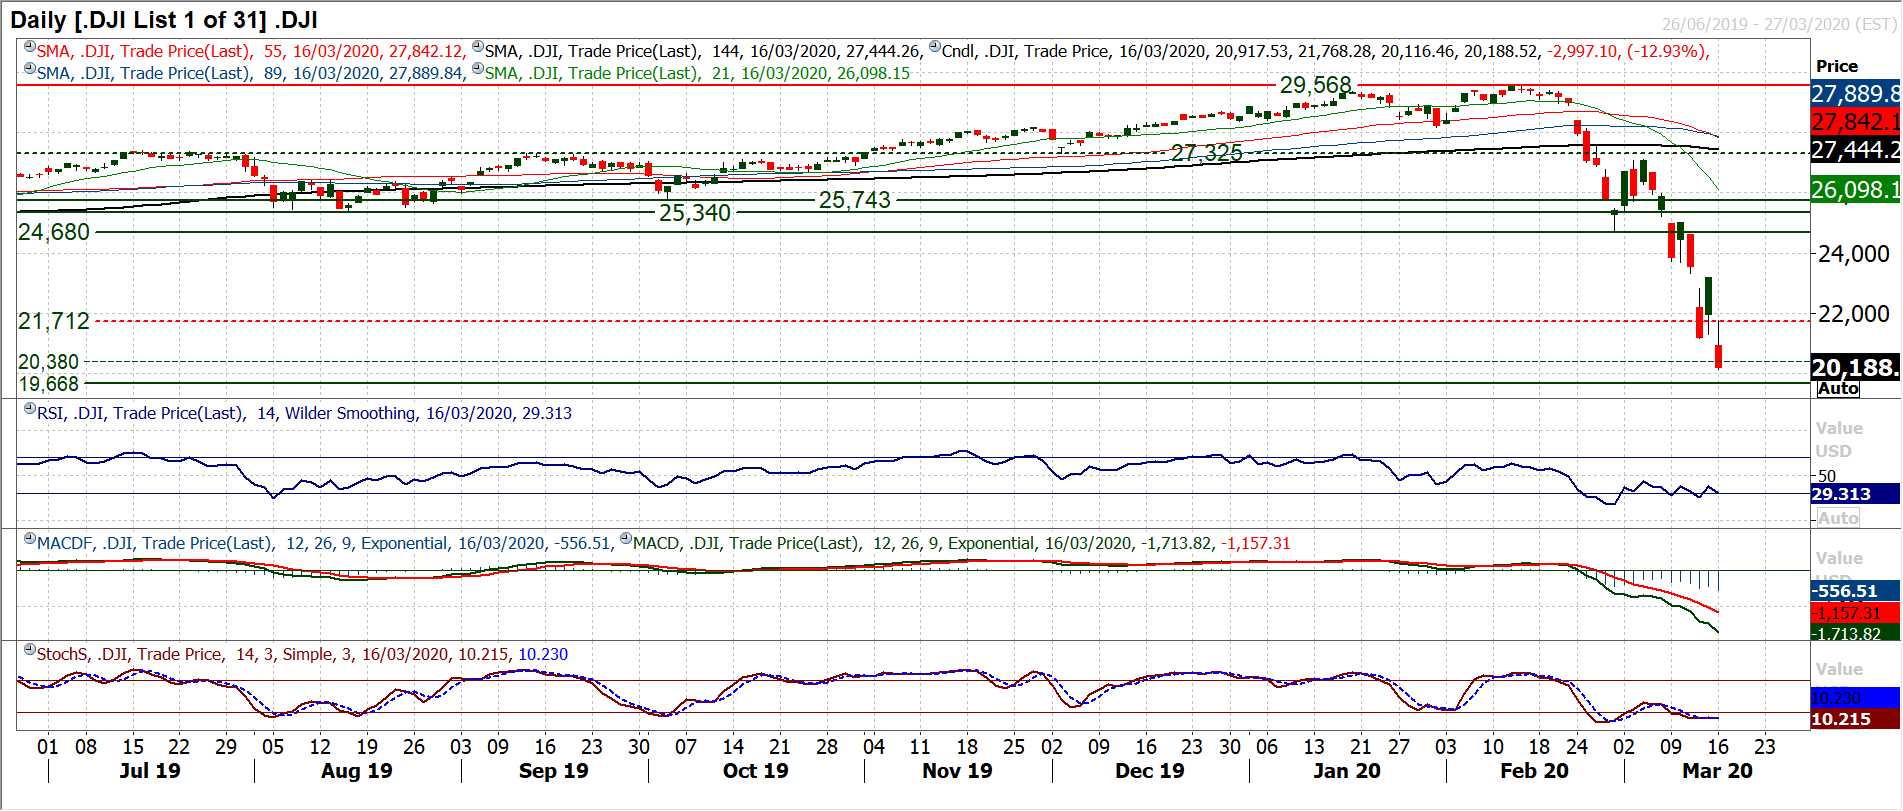Click the date range 26/06/2019 - 27/03/2020
Image resolution: width=1903 pixels, height=811 pixels.
(x=1780, y=24)
